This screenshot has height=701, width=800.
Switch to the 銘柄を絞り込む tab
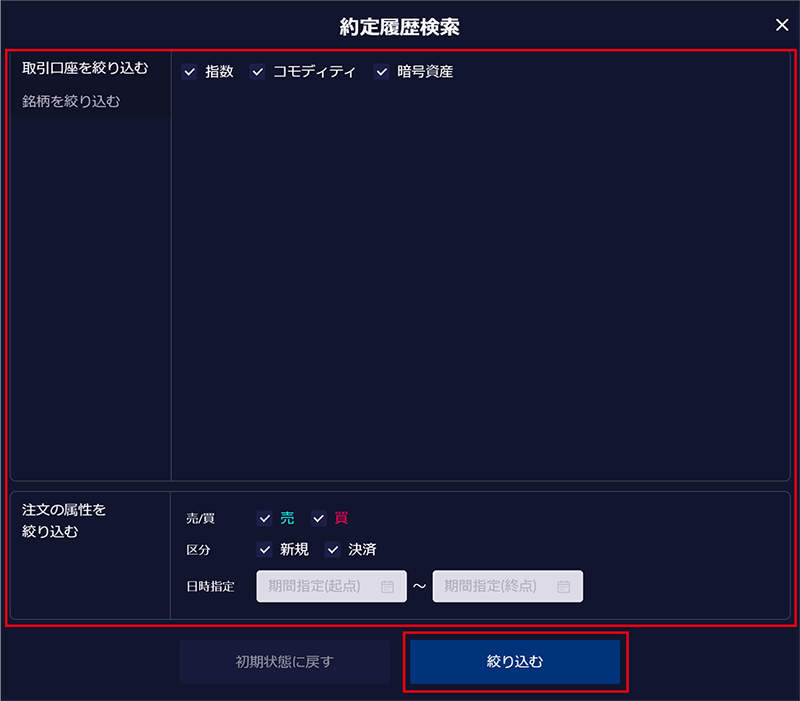[x=70, y=102]
